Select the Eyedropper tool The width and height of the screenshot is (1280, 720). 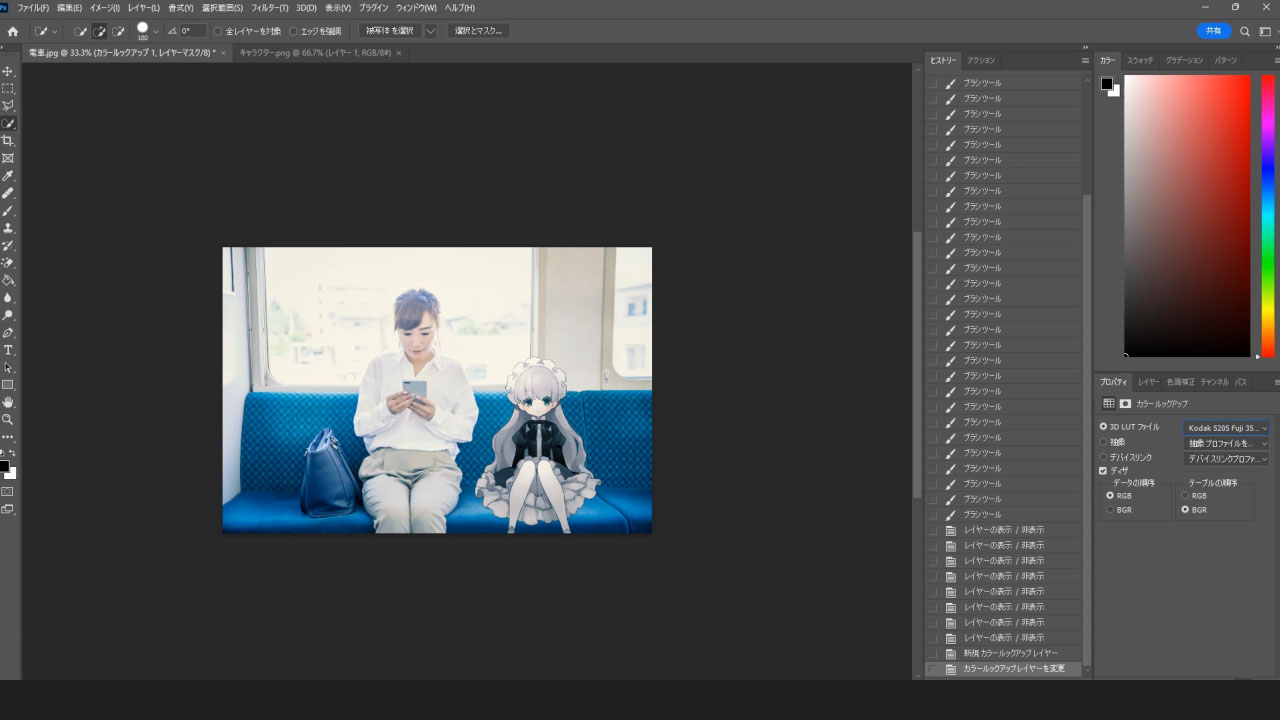point(8,176)
